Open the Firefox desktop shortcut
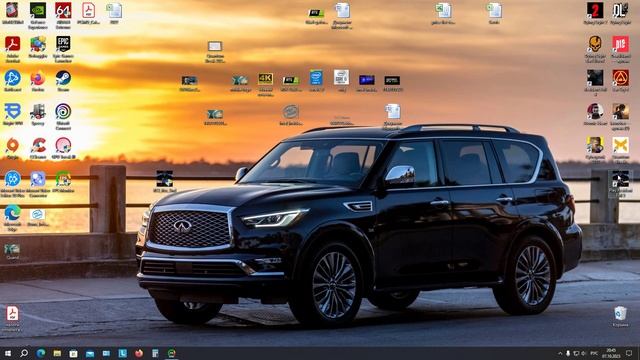The width and height of the screenshot is (640, 360). click(x=38, y=81)
